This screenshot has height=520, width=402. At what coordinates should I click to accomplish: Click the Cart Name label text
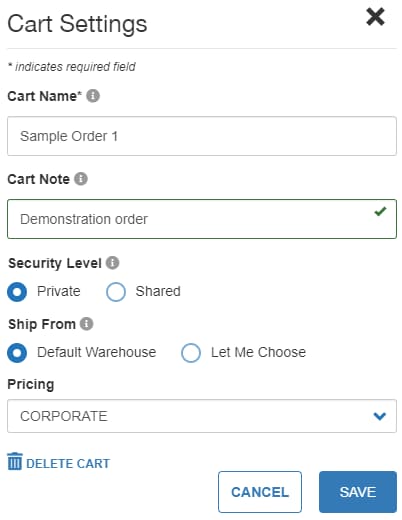coord(44,96)
